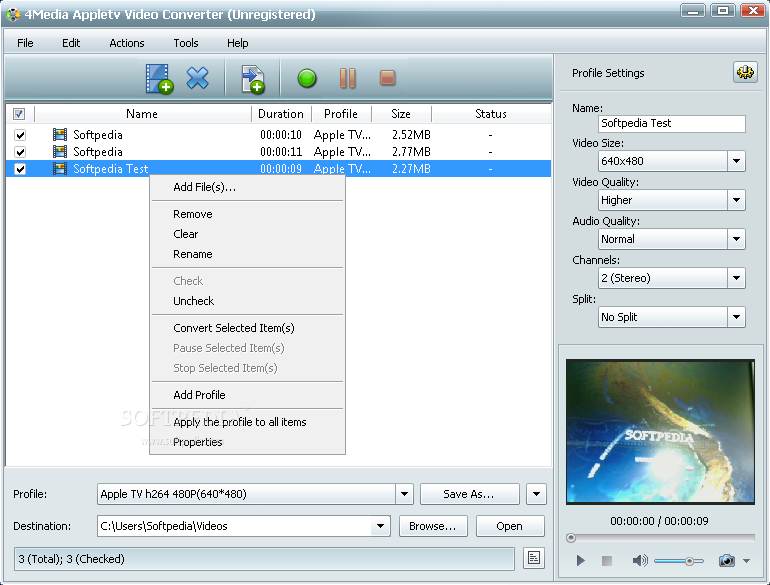Viewport: 770px width, 585px height.
Task: Click the Add File film-strip icon
Action: 159,79
